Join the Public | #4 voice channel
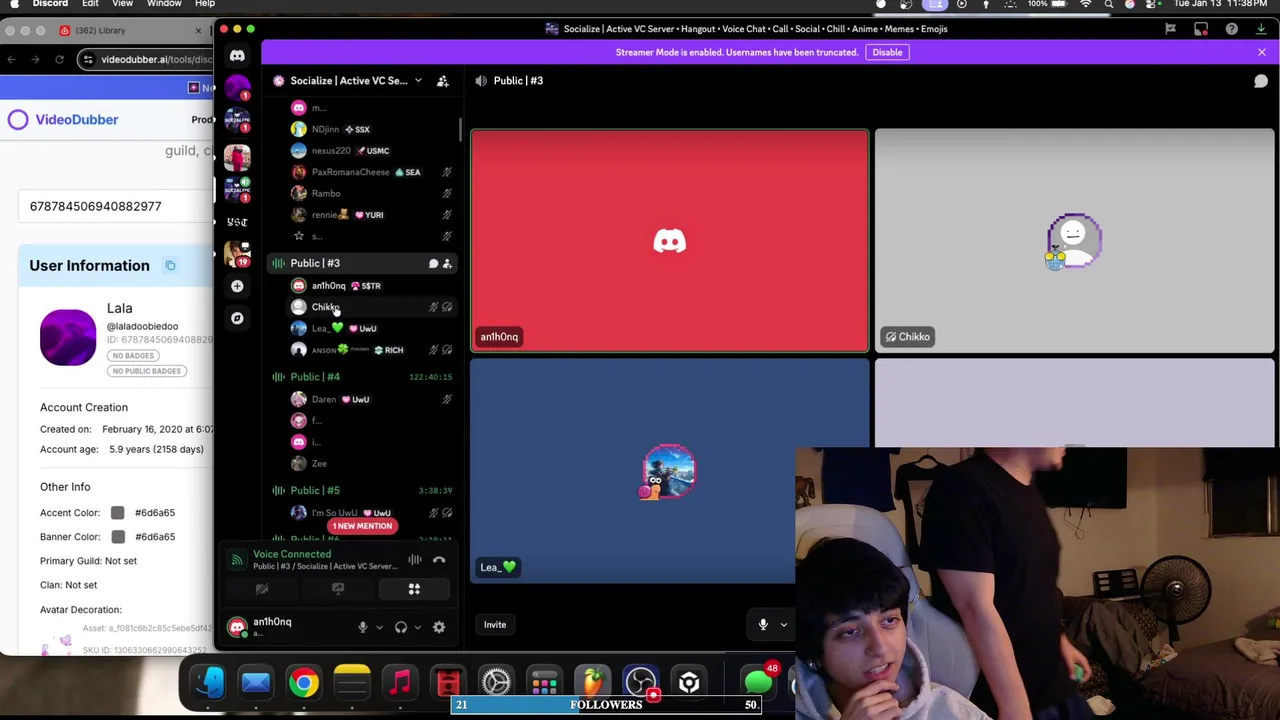 pyautogui.click(x=315, y=377)
